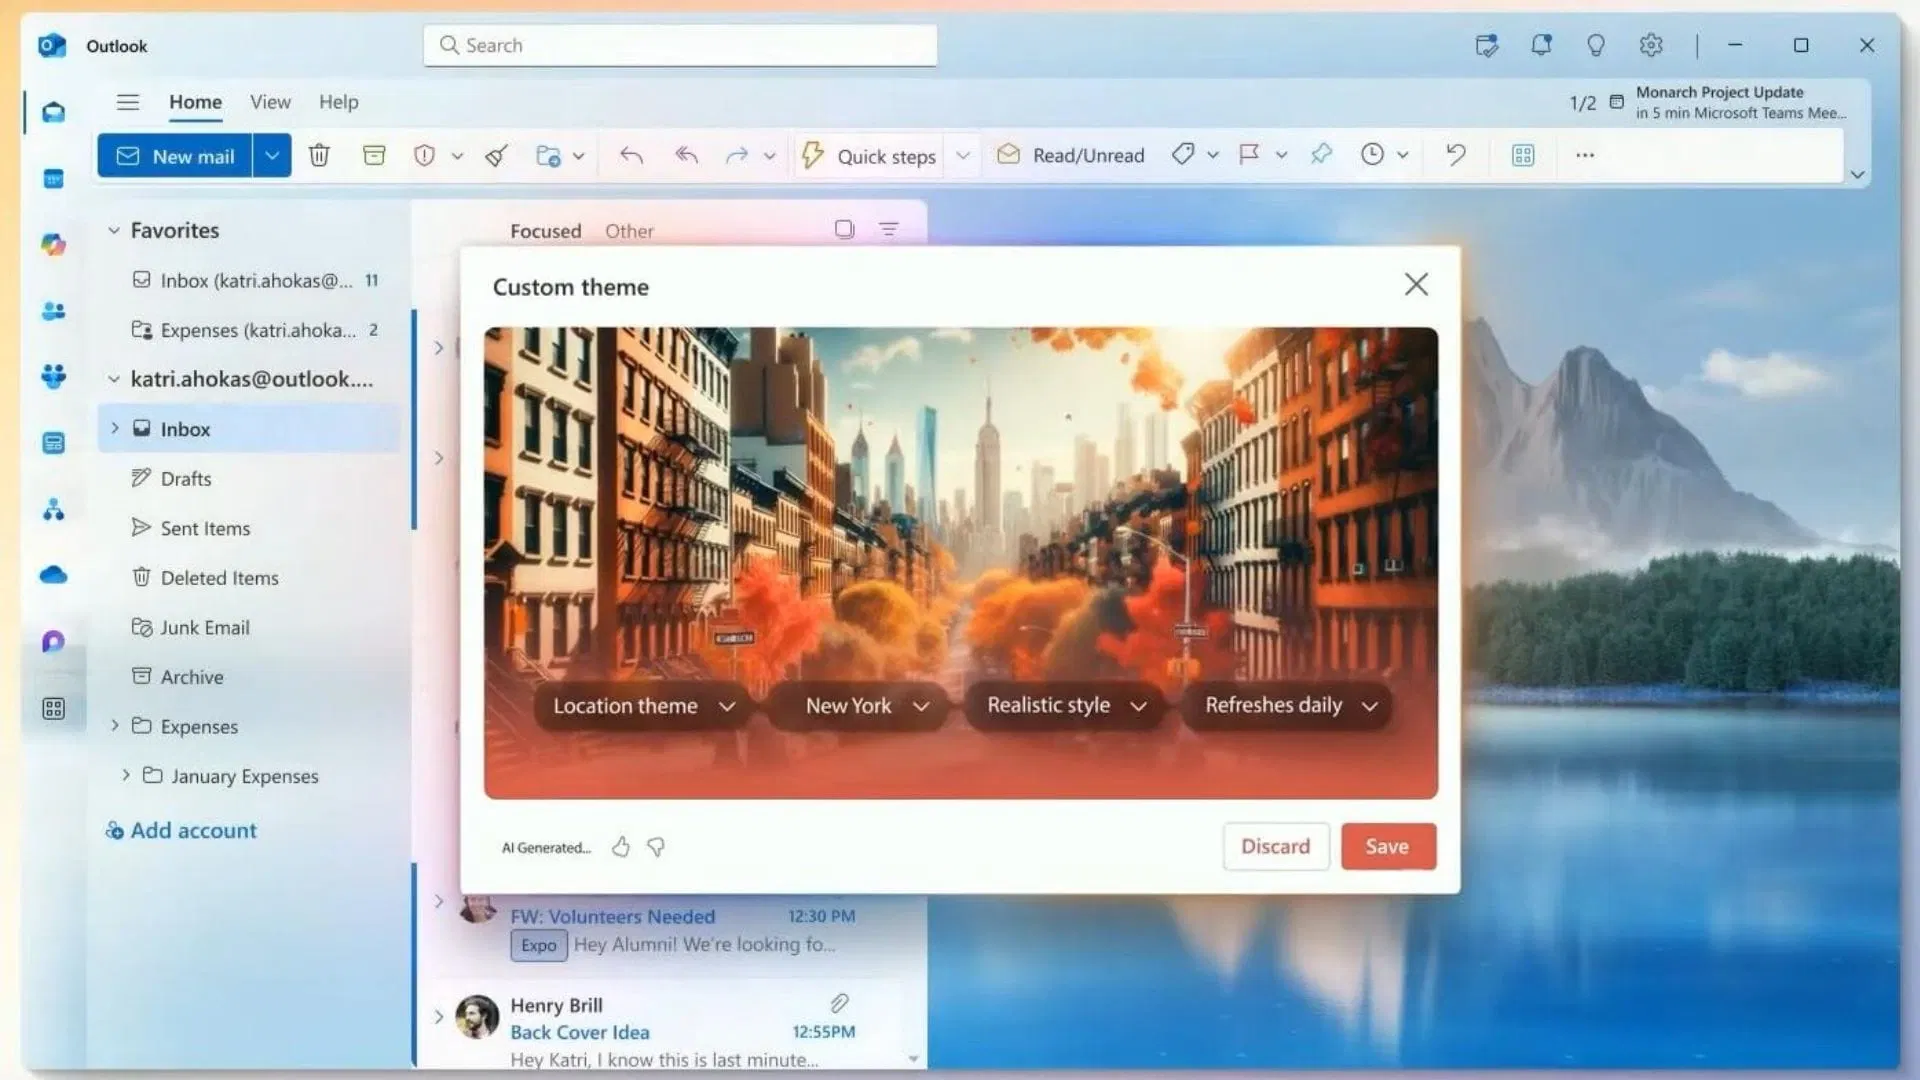Click the thumbs down feedback icon
The width and height of the screenshot is (1920, 1080).
(656, 847)
